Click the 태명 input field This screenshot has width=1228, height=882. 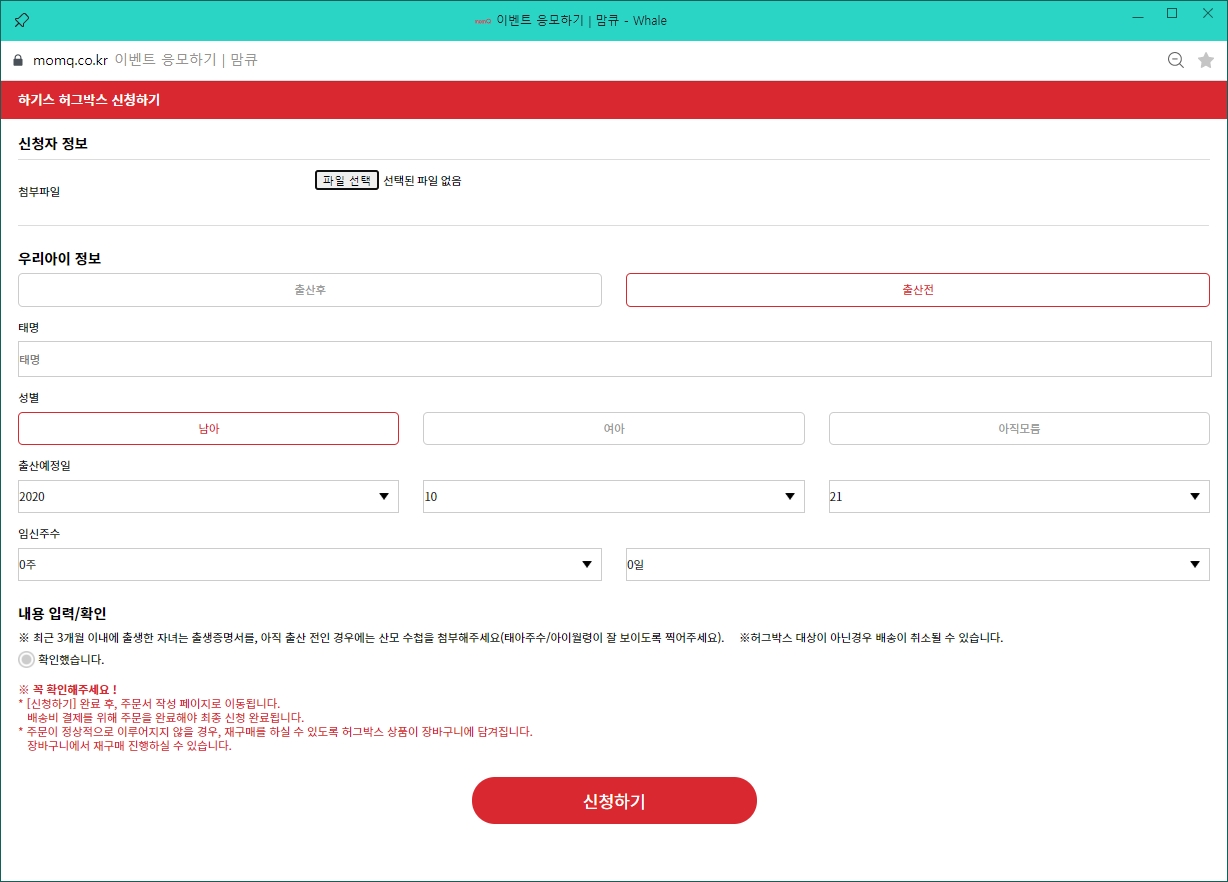(x=615, y=359)
